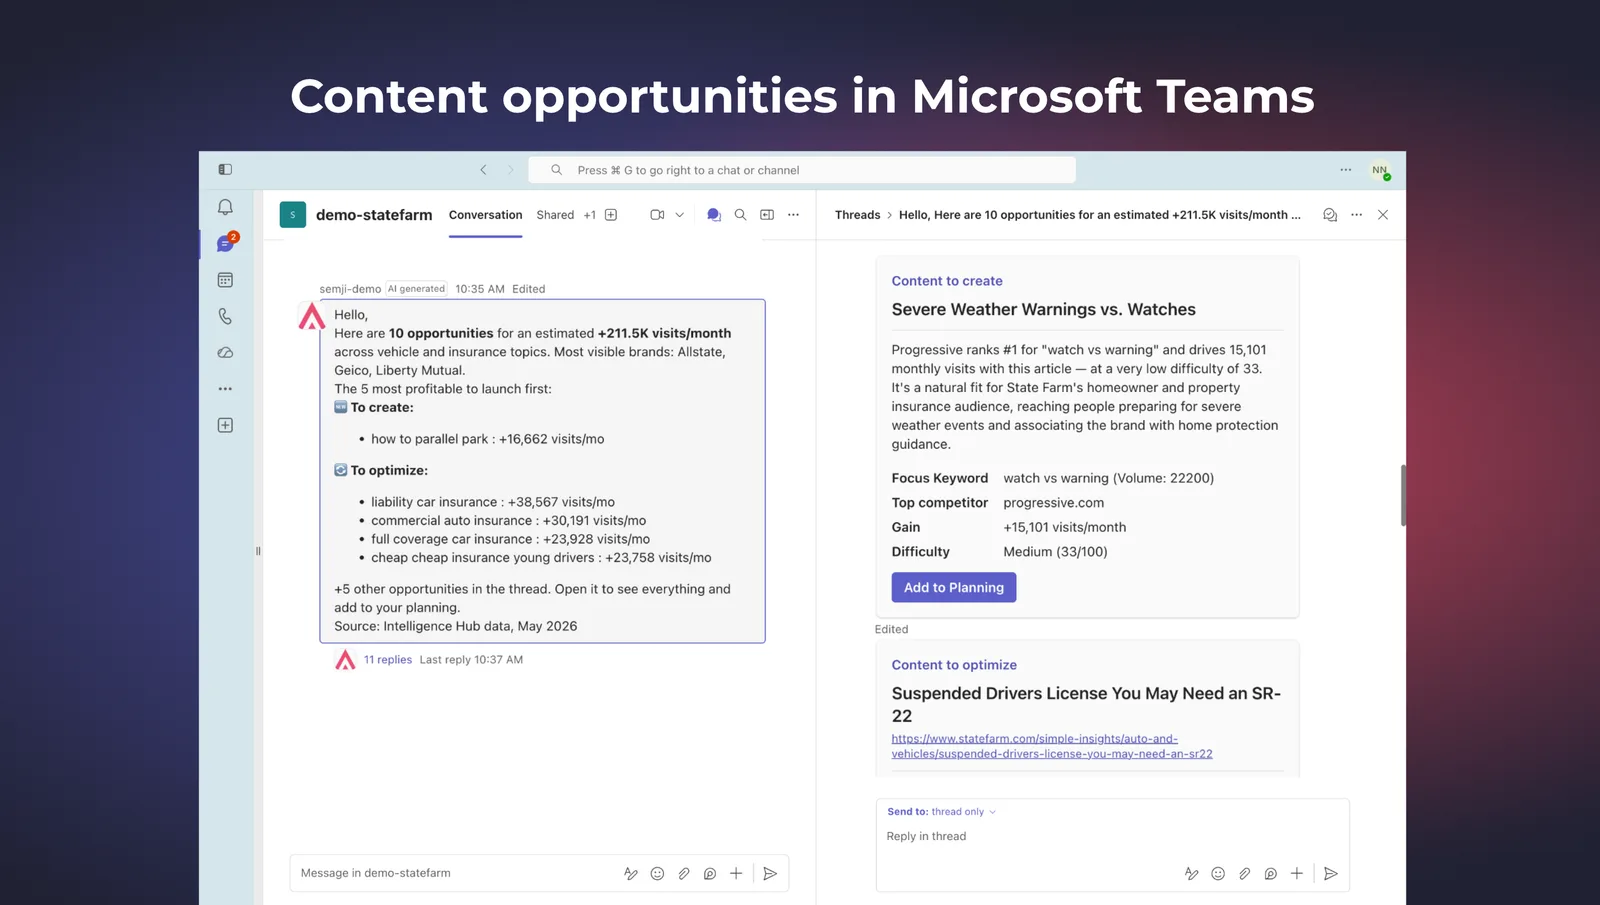Click the Threads breadcrumb
Screen dimensions: 1600x905
tap(858, 215)
